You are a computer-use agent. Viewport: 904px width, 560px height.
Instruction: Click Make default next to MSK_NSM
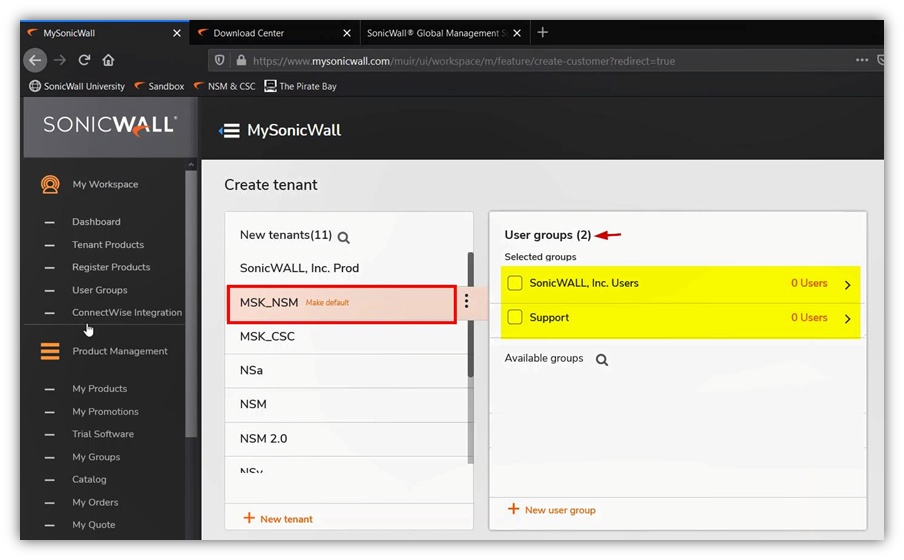327,303
